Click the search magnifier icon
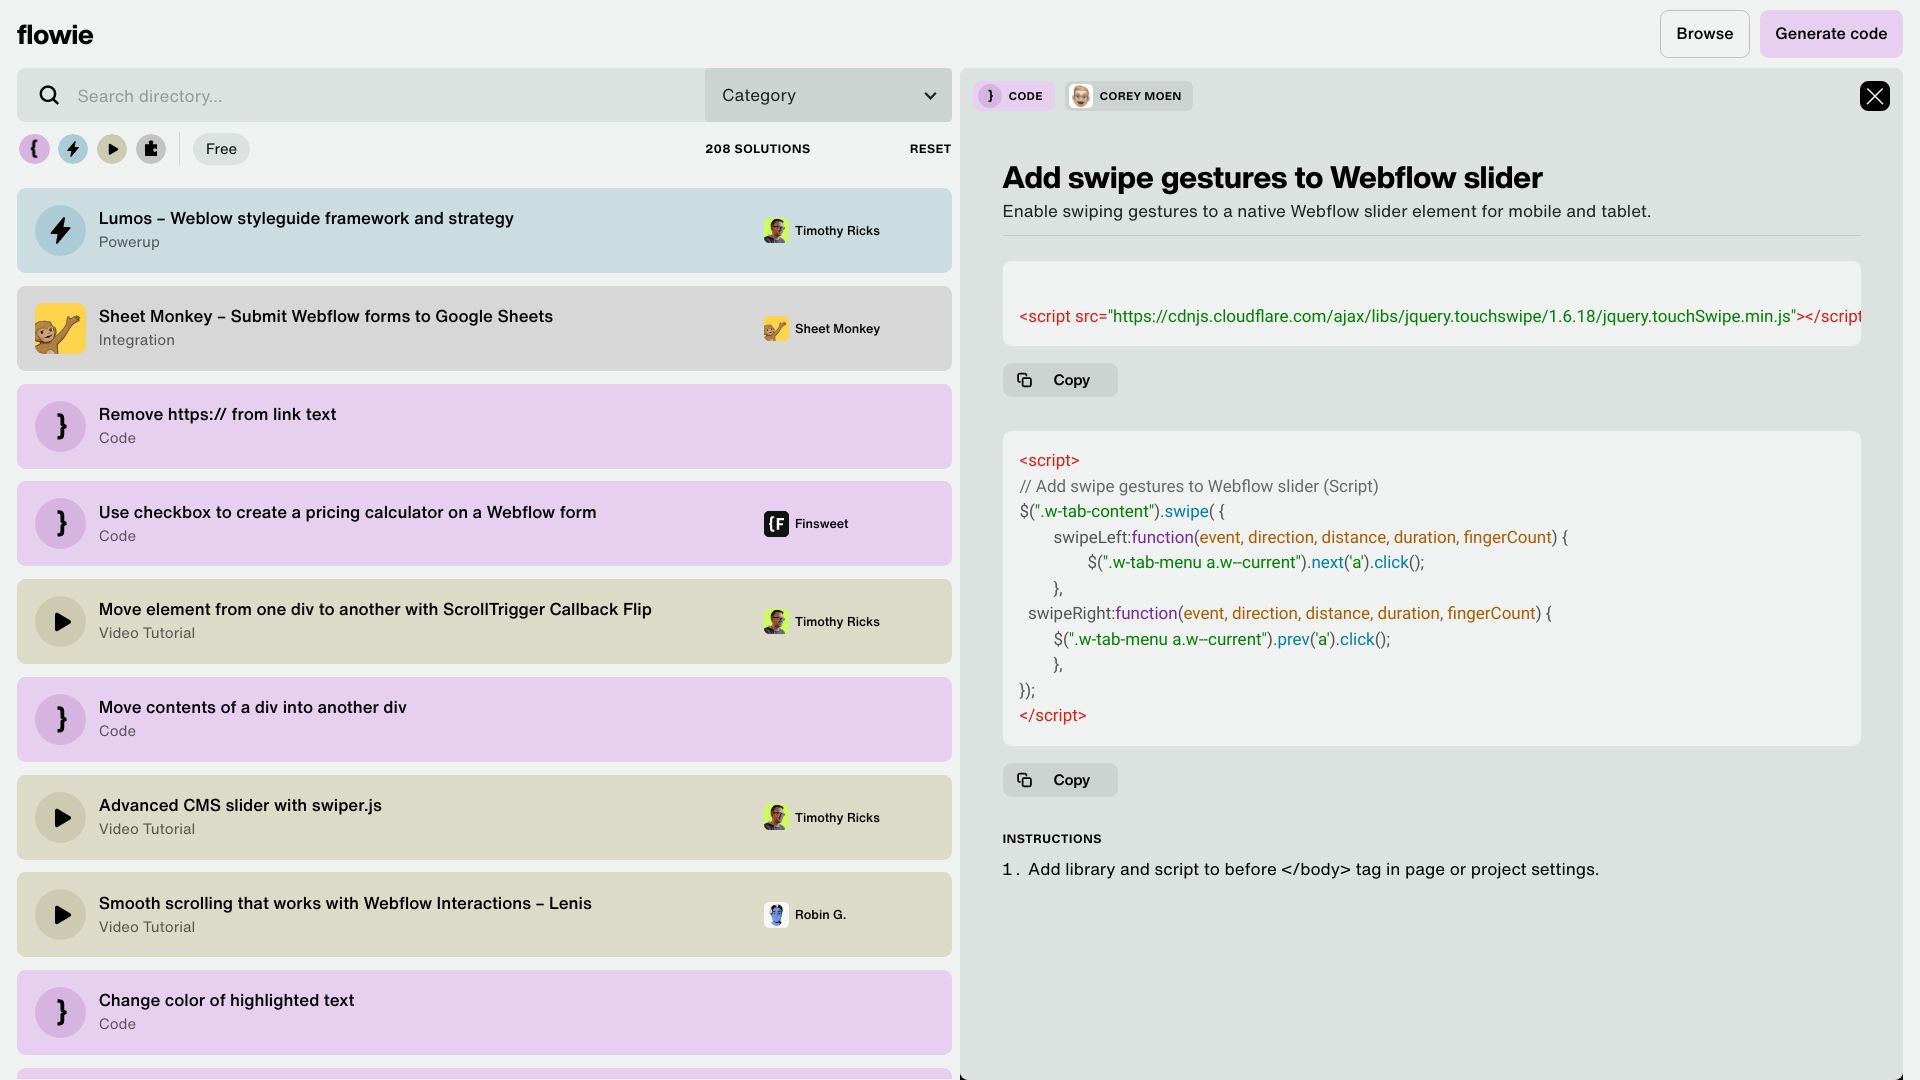This screenshot has height=1080, width=1920. [48, 96]
